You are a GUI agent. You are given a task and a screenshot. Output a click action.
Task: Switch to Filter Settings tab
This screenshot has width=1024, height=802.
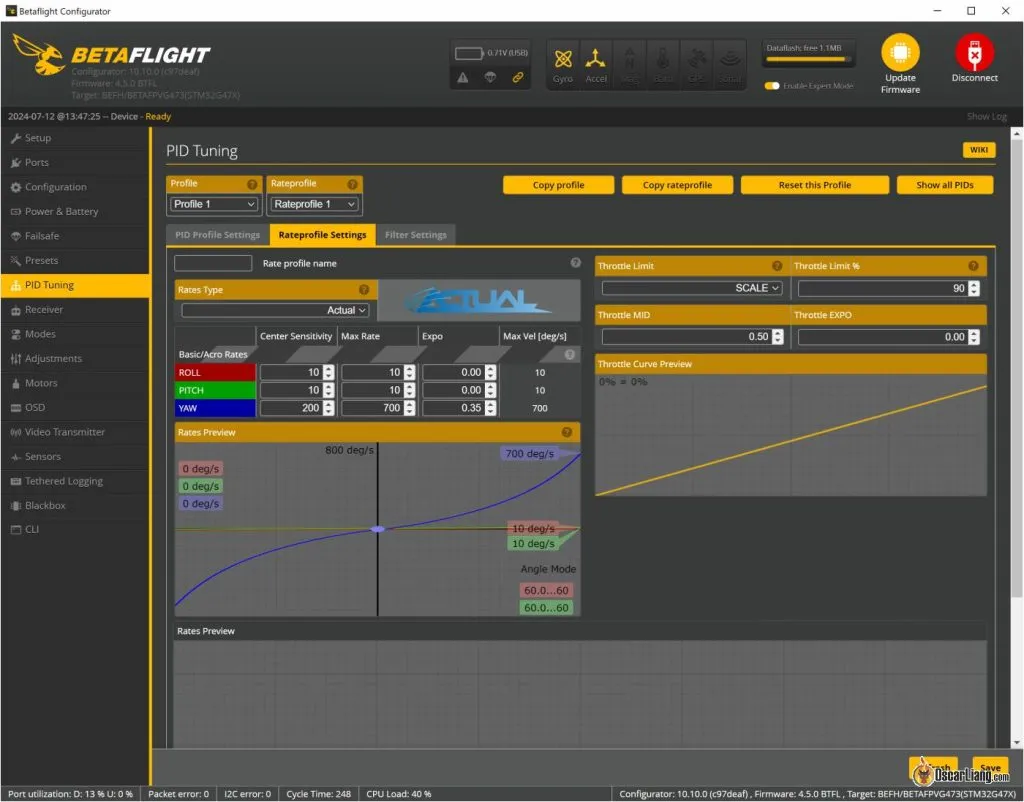tap(416, 235)
